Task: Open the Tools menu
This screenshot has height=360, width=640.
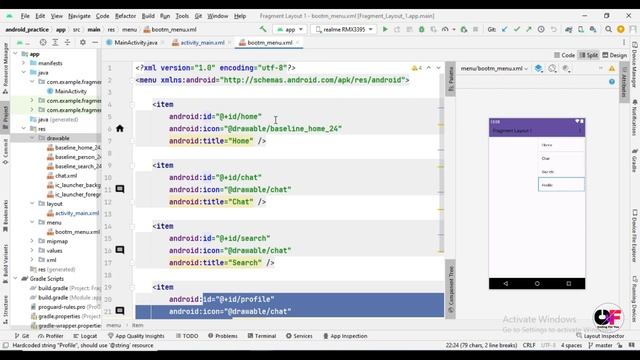Action: (182, 16)
